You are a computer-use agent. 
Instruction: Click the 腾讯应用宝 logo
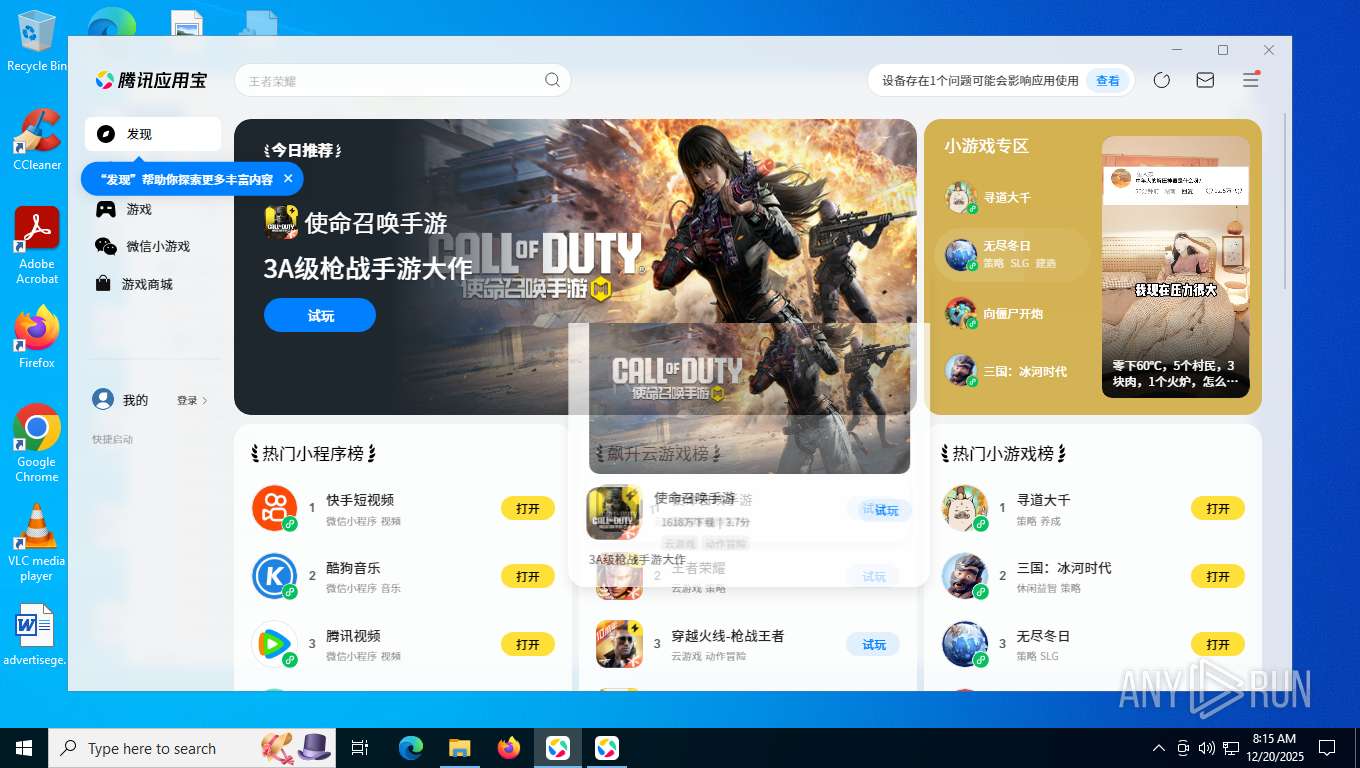tap(151, 80)
